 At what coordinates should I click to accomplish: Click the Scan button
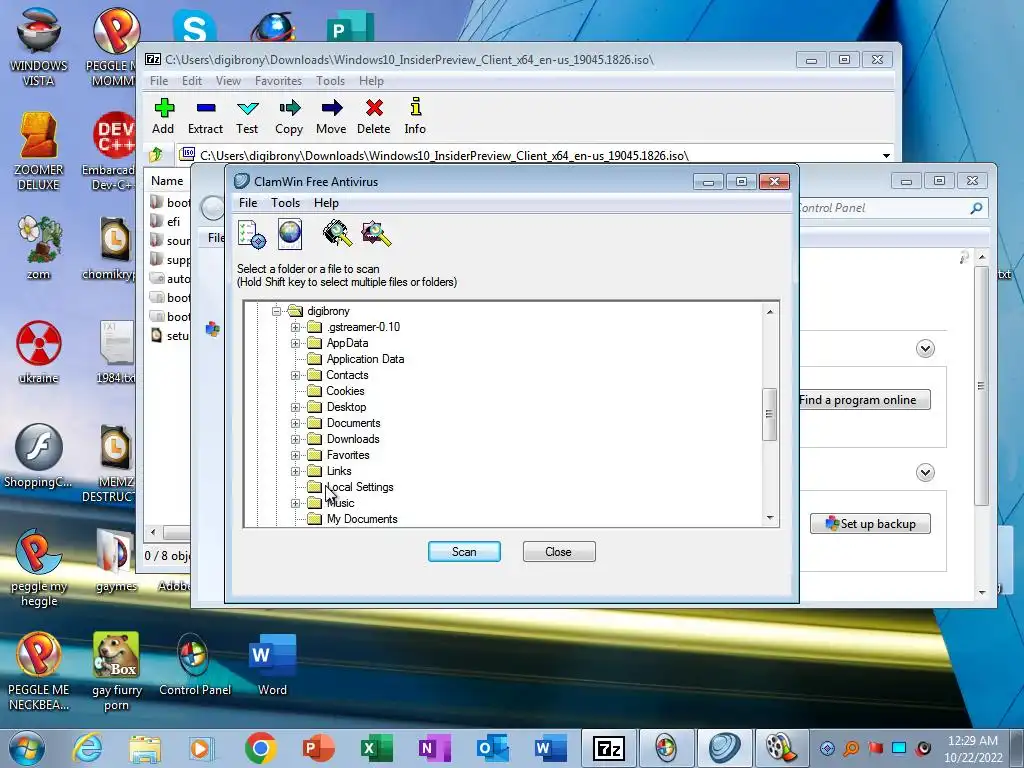click(464, 551)
